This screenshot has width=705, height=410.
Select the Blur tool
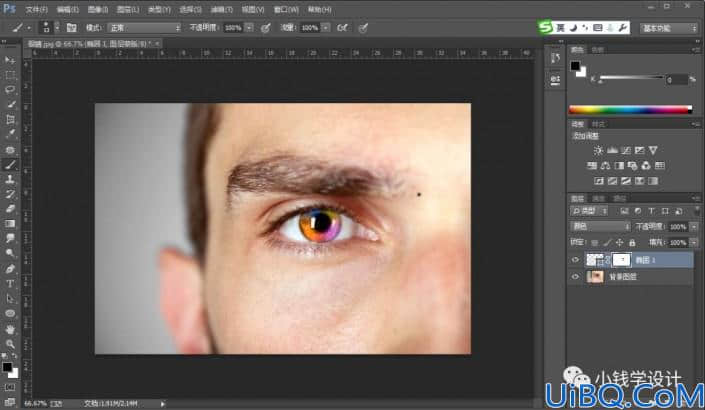(10, 239)
